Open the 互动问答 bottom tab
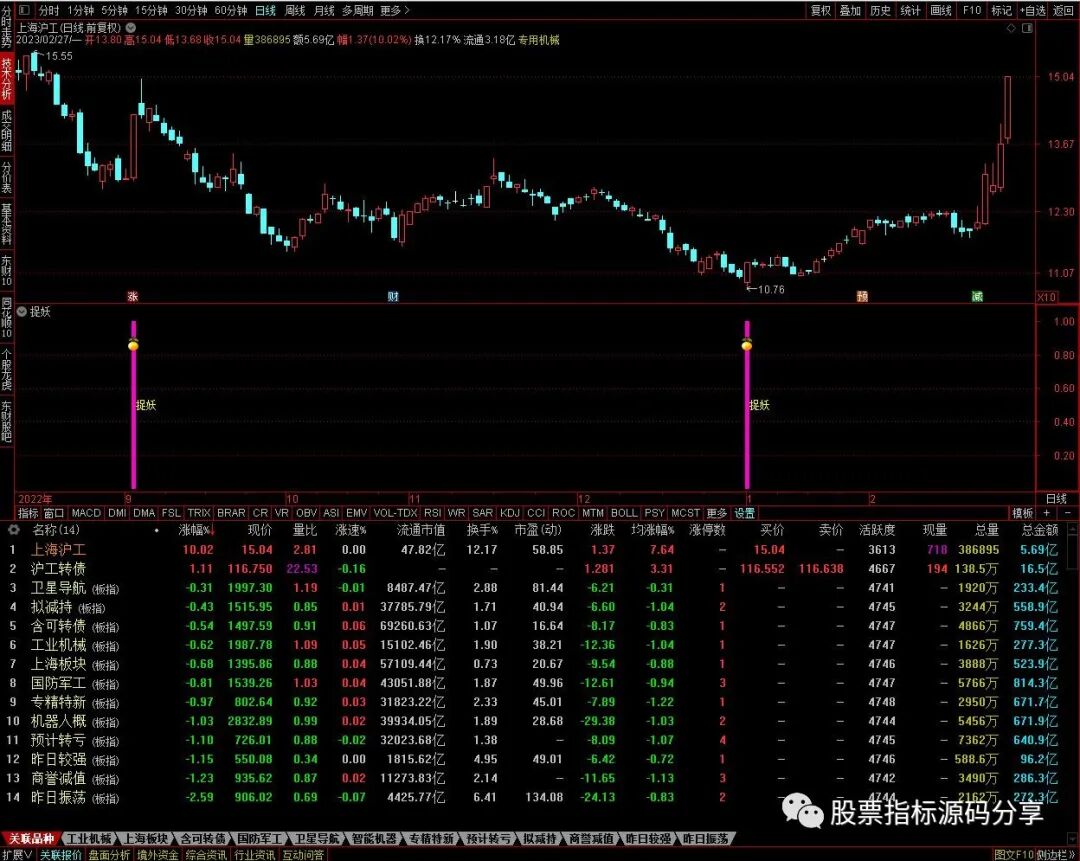This screenshot has height=861, width=1080. tap(303, 855)
